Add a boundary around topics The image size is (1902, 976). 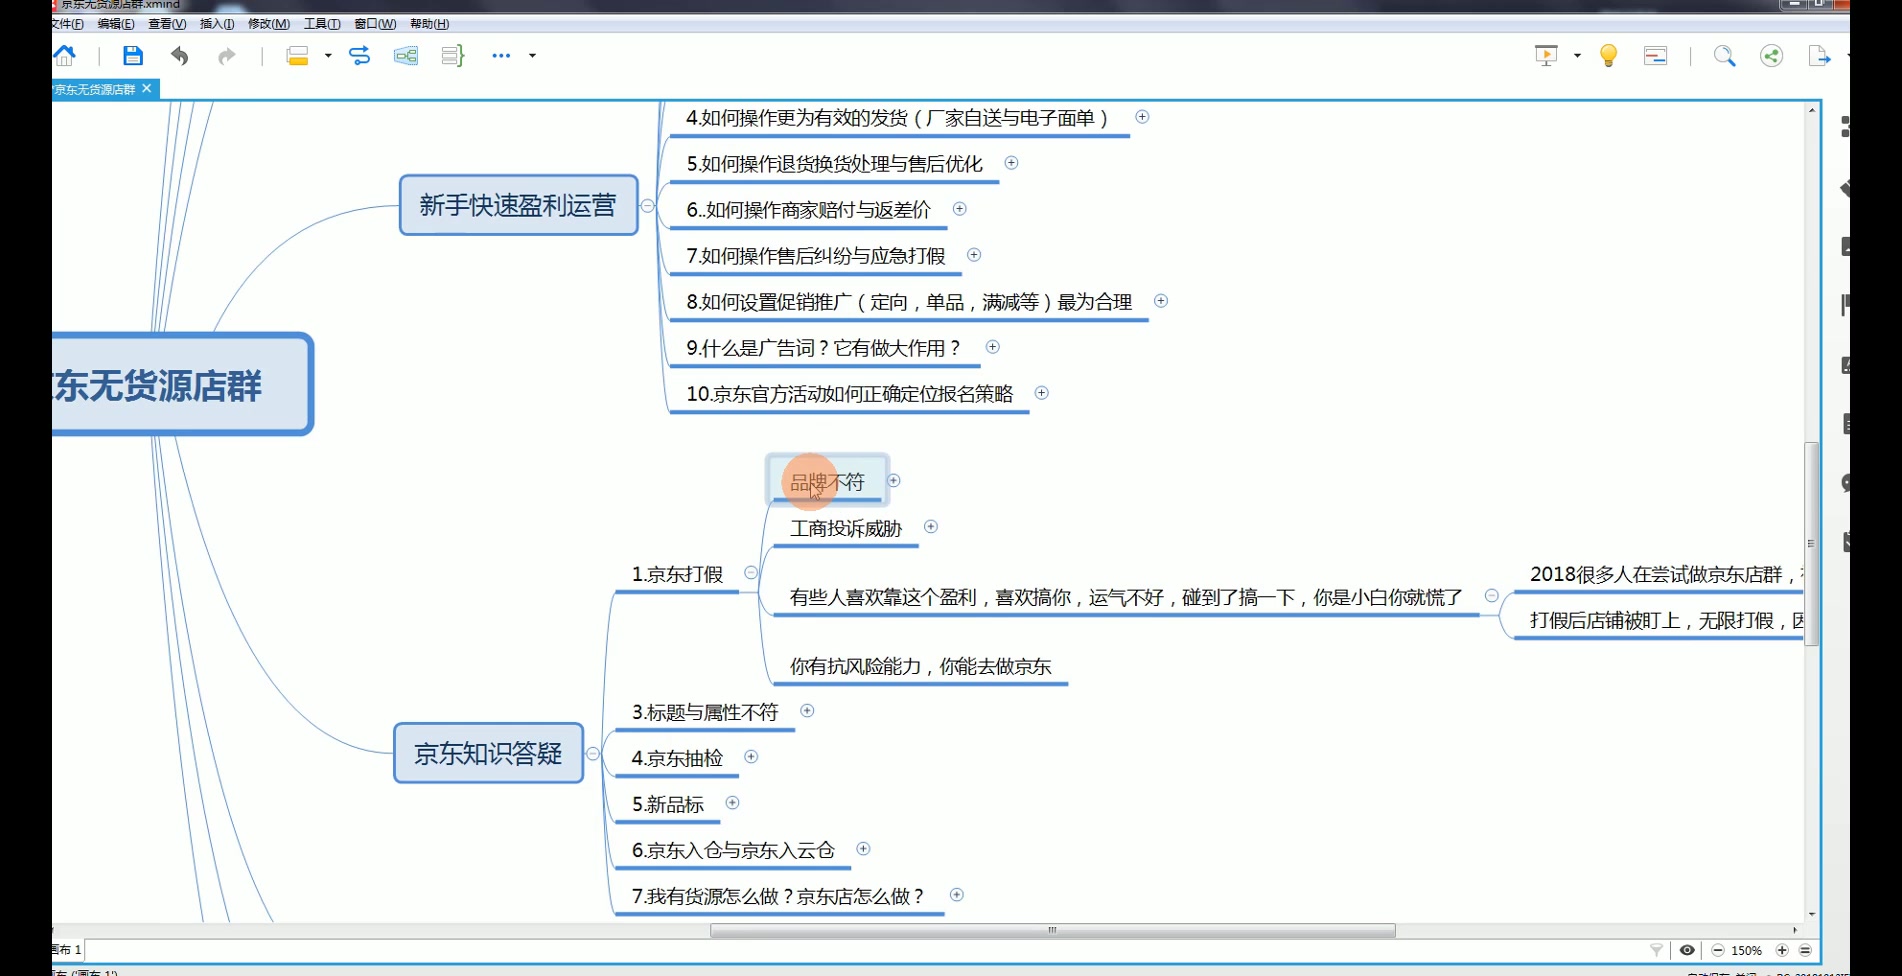[x=406, y=56]
